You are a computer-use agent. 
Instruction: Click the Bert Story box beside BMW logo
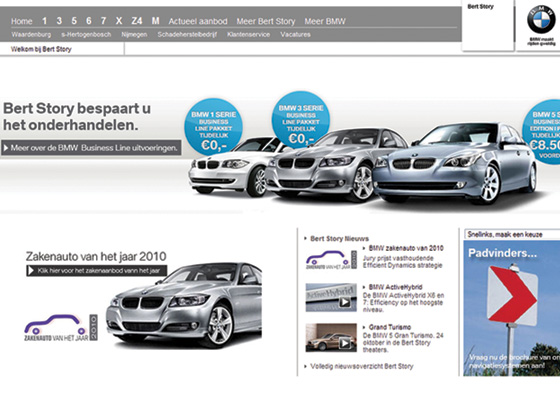[x=488, y=26]
